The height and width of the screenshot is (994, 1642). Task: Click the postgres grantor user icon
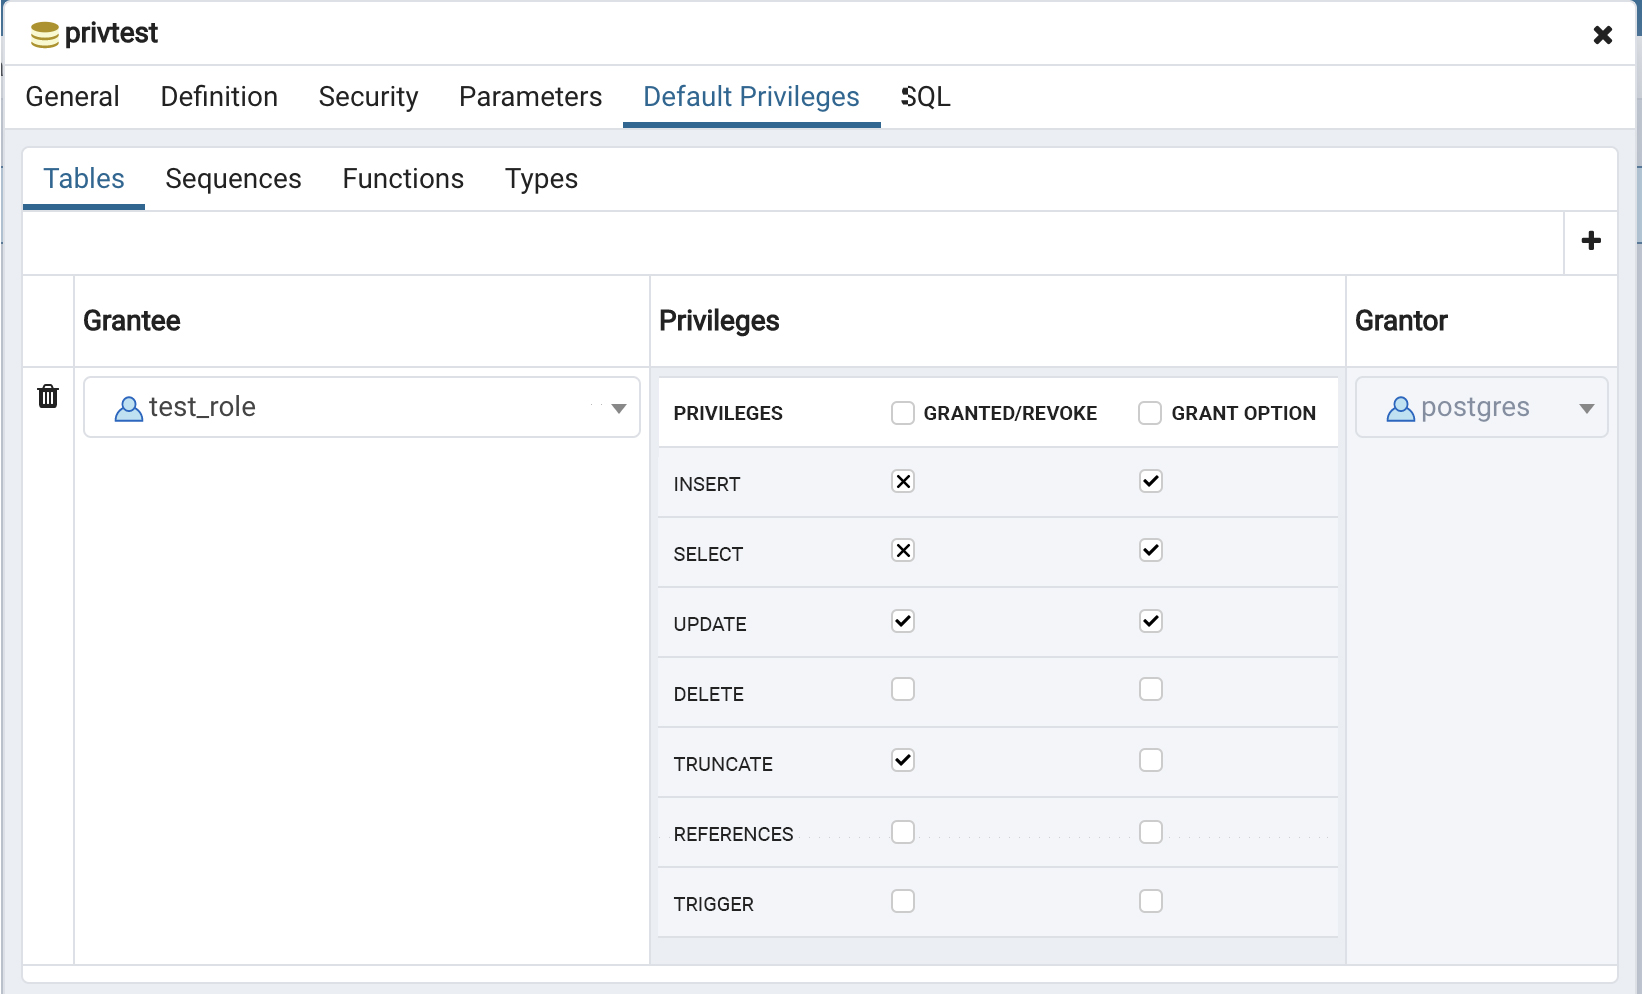(x=1400, y=408)
